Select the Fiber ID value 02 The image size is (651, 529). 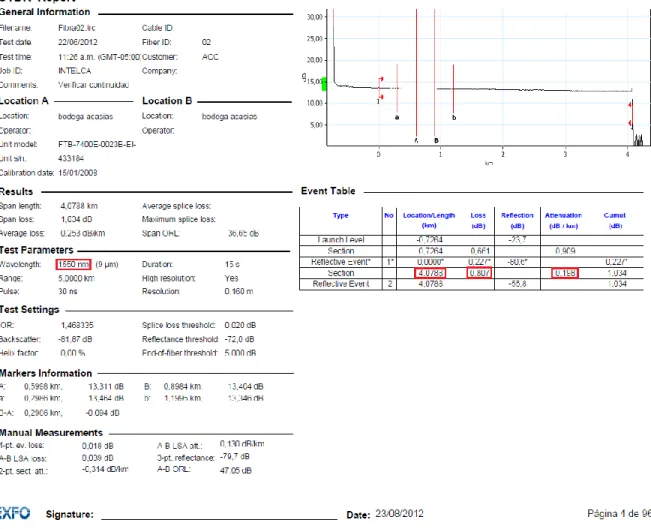pos(206,42)
